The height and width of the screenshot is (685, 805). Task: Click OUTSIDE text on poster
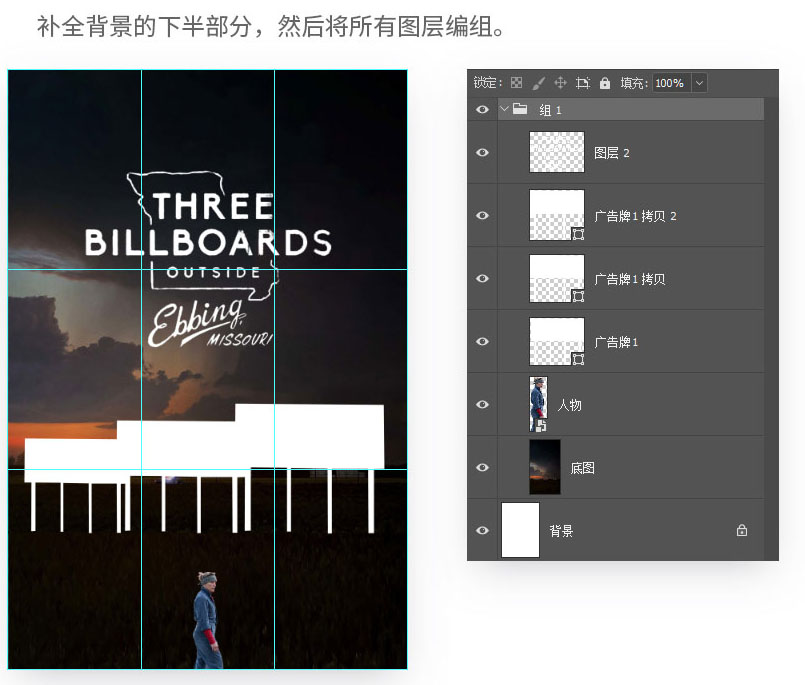coord(213,272)
